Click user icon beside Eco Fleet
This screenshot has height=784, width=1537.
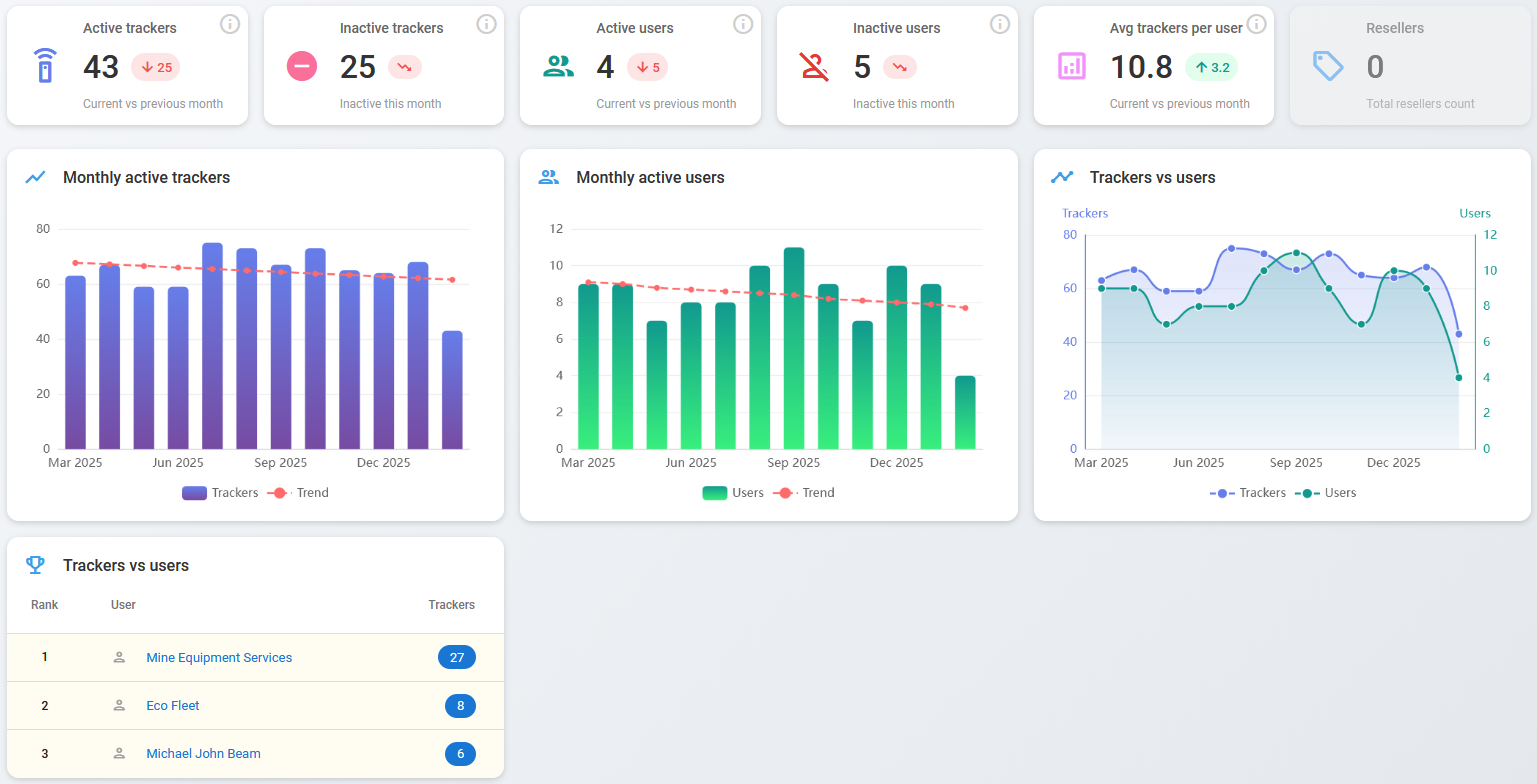point(119,706)
